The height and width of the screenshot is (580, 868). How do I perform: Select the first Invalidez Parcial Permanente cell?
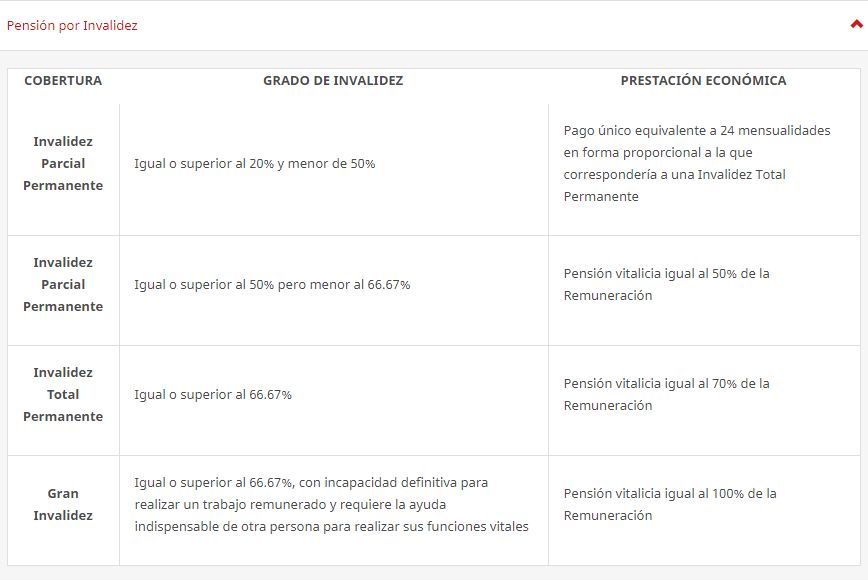(x=63, y=164)
